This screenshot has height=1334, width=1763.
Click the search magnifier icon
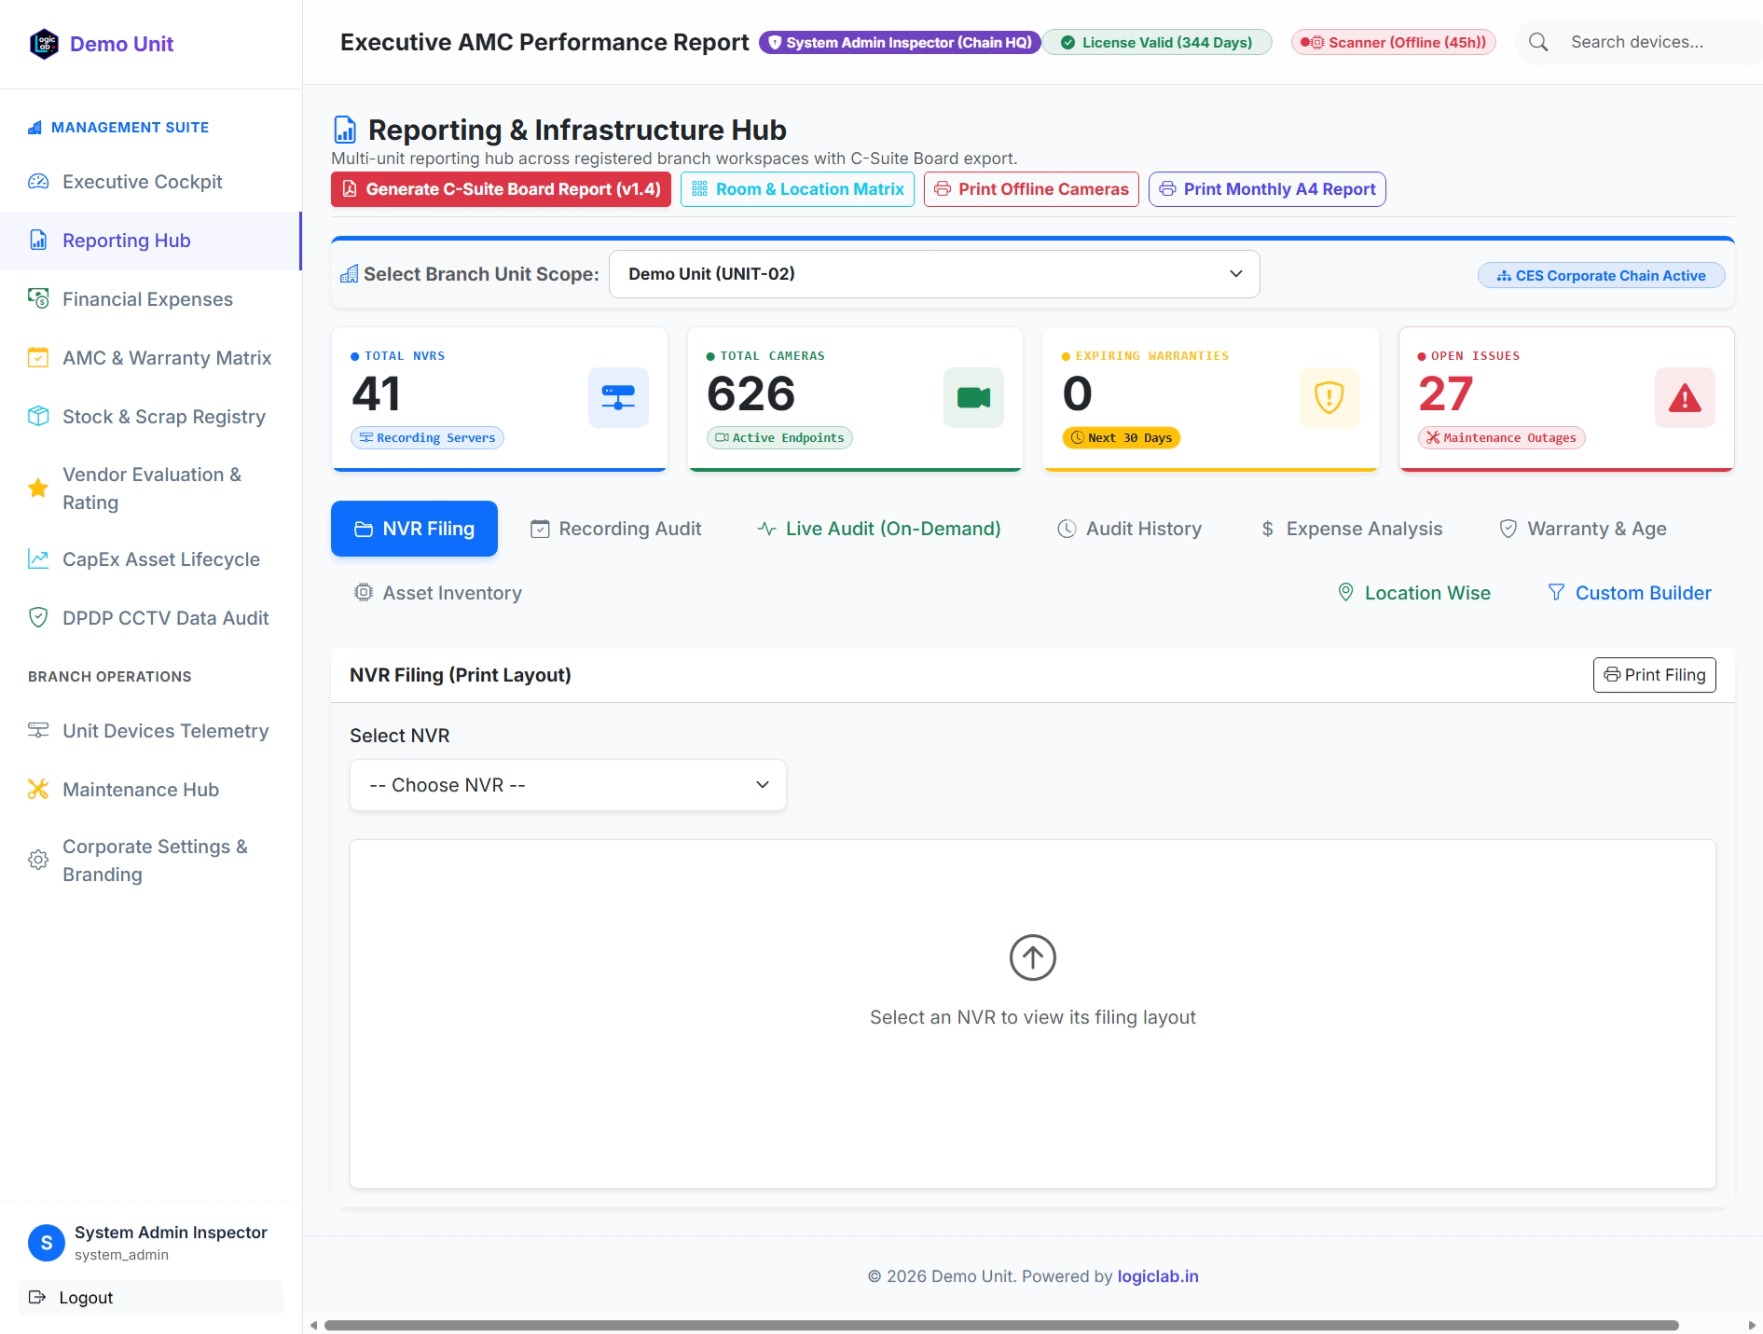1539,42
